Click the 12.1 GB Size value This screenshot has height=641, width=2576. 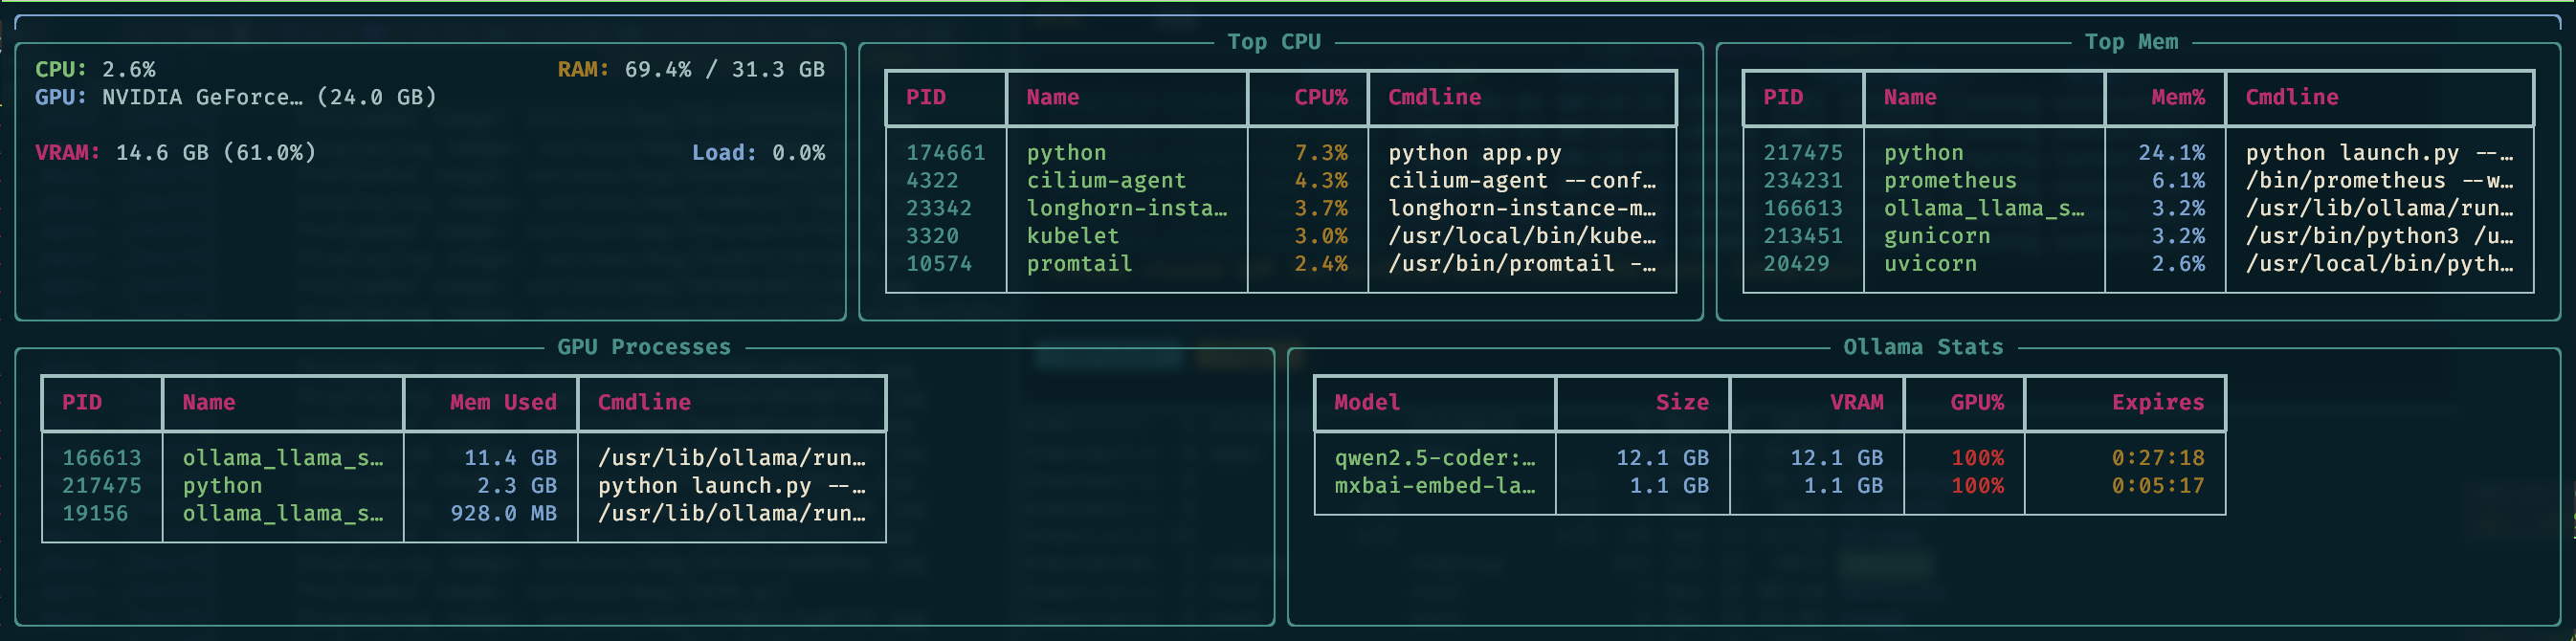[x=1662, y=458]
